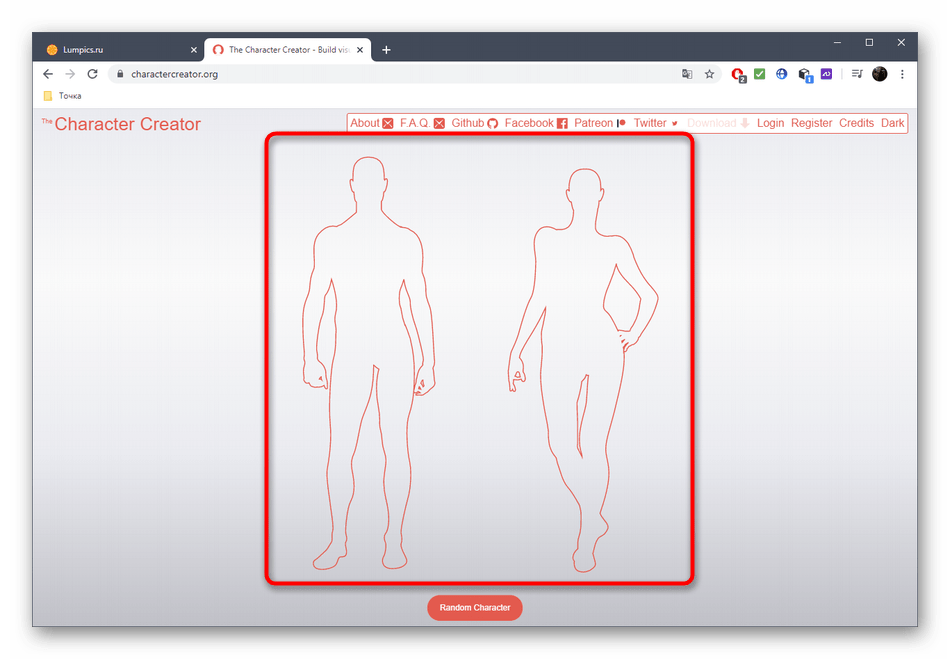Open the Register link

click(811, 123)
